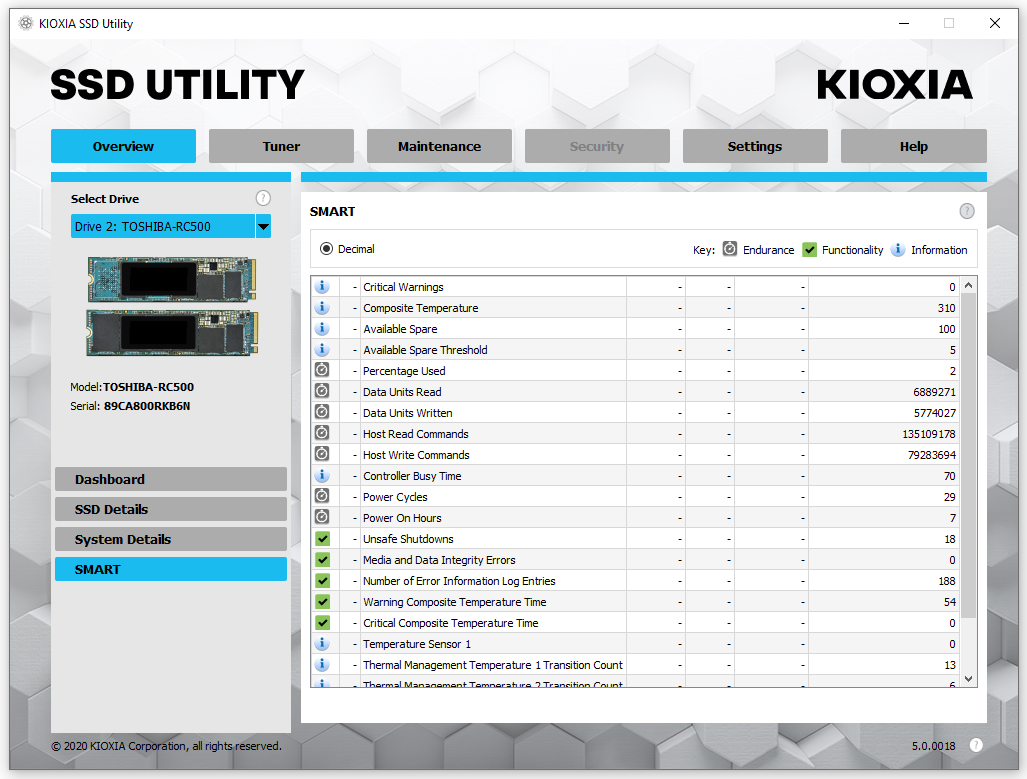Click the endurance icon beside Host Write Commands
This screenshot has width=1027, height=779.
pyautogui.click(x=322, y=454)
